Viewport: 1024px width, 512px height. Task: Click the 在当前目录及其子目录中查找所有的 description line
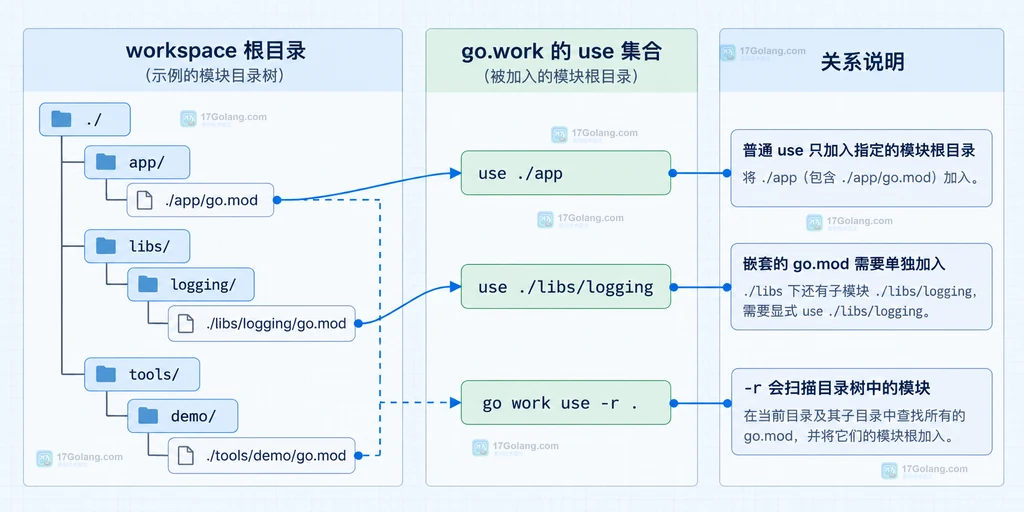(854, 416)
